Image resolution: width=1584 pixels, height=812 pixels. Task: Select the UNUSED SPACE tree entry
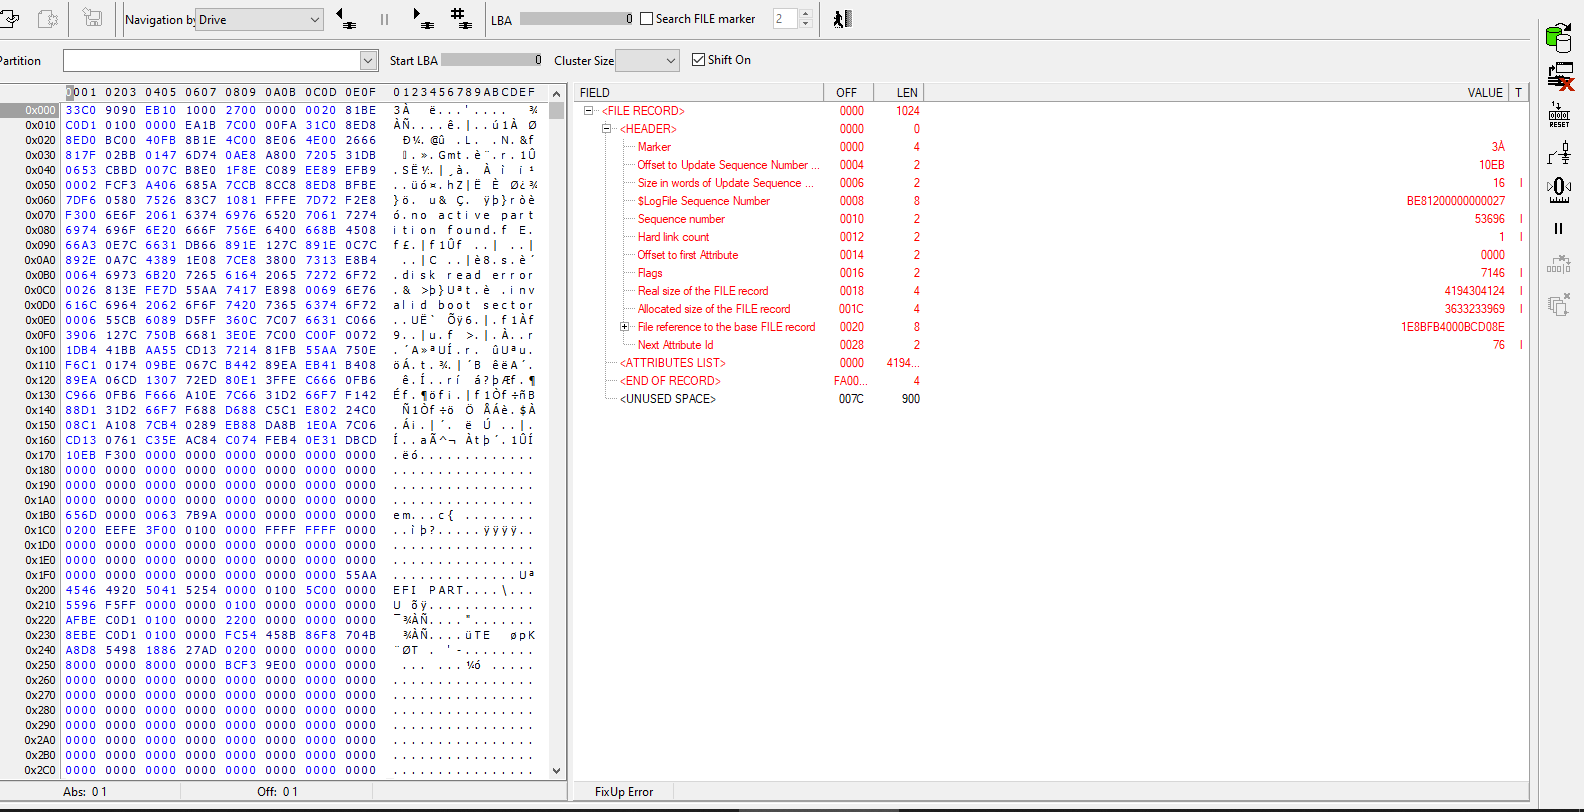coord(668,399)
